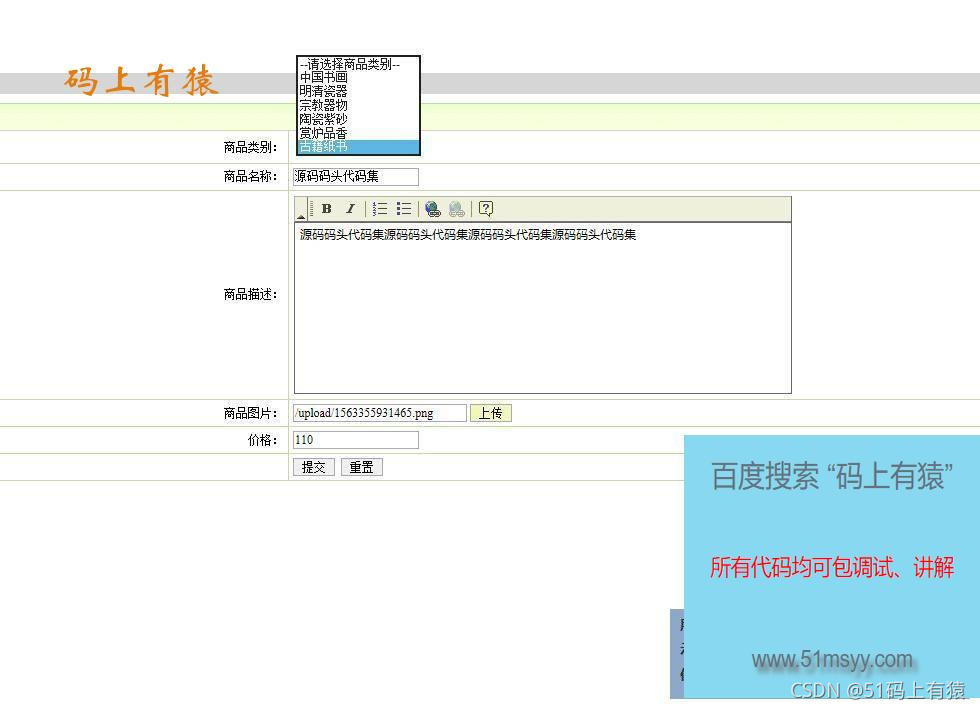This screenshot has width=980, height=709.
Task: Upload an image using the 上传 button
Action: (490, 412)
